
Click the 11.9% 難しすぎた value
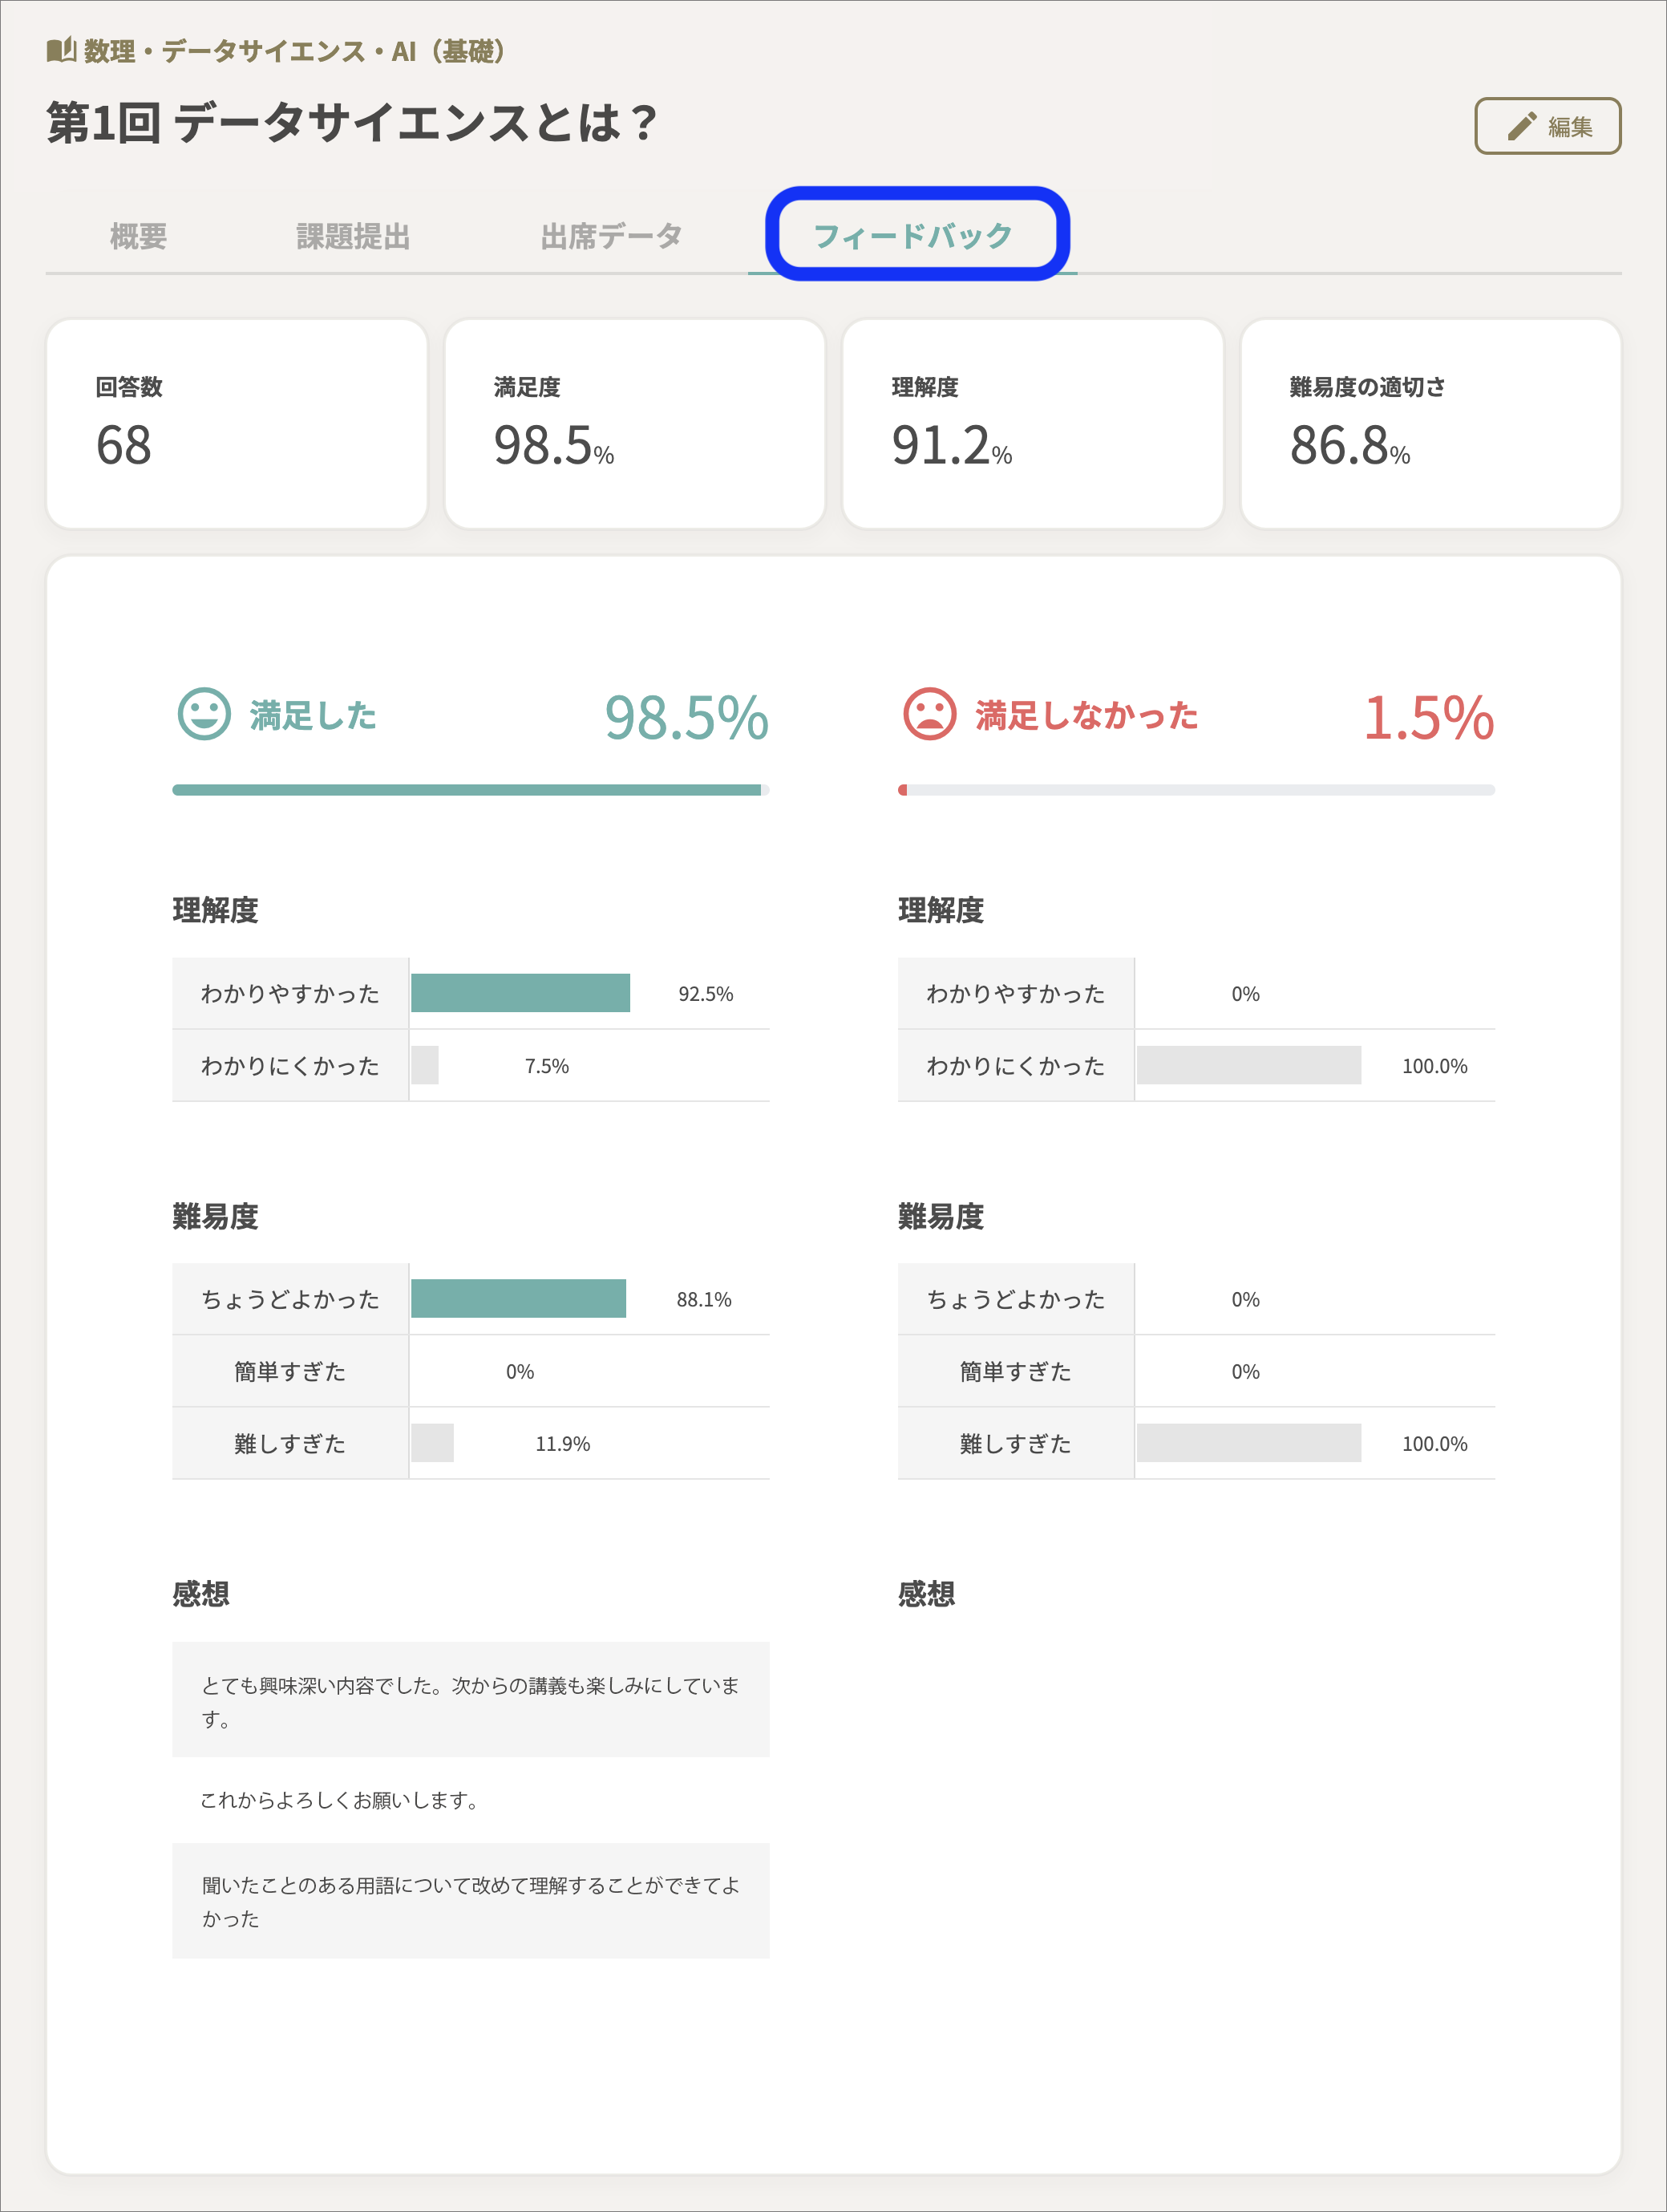(563, 1444)
